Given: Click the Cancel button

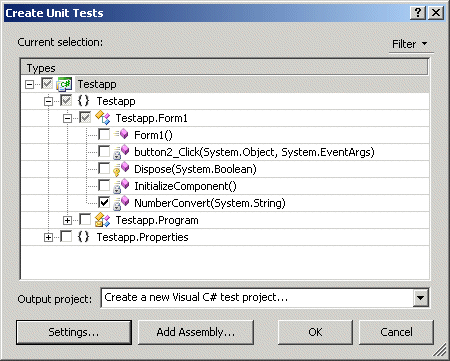Looking at the screenshot, I should (x=396, y=332).
